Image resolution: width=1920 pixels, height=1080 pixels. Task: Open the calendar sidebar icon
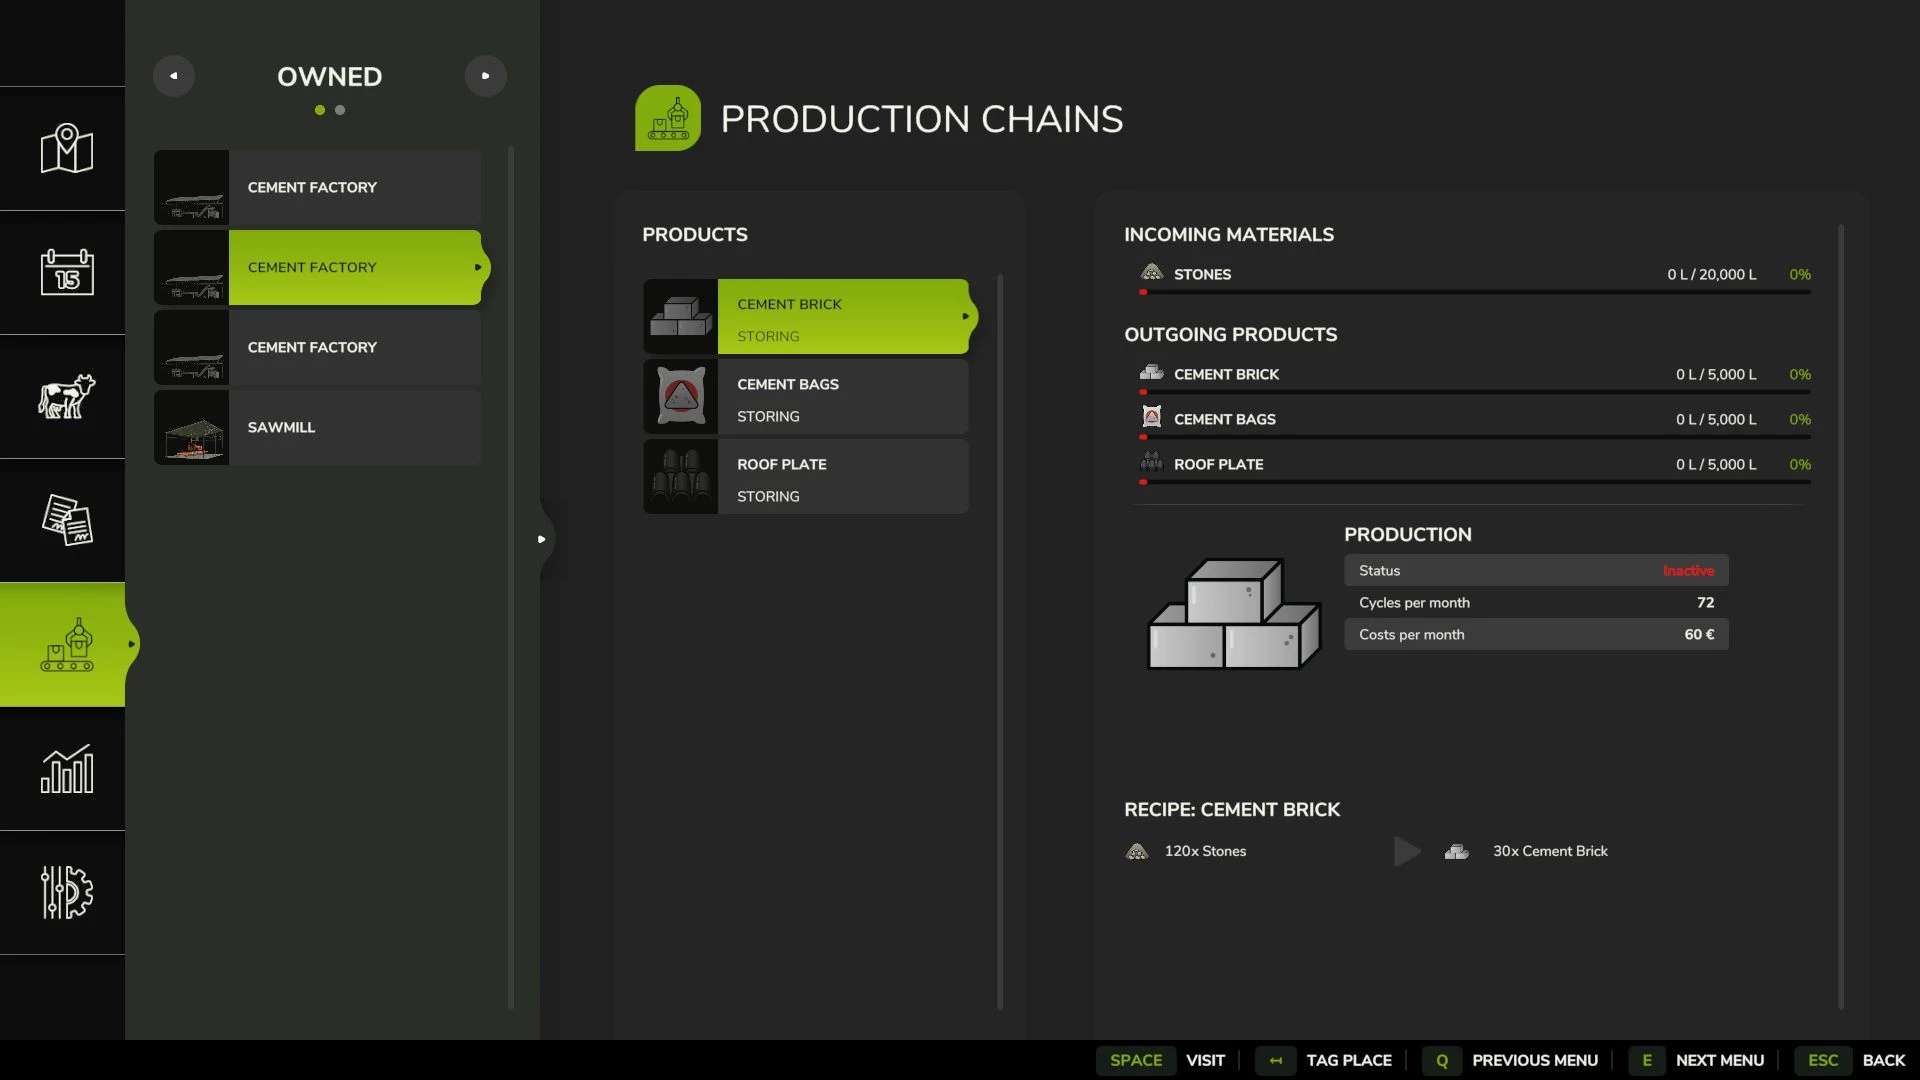pos(66,272)
